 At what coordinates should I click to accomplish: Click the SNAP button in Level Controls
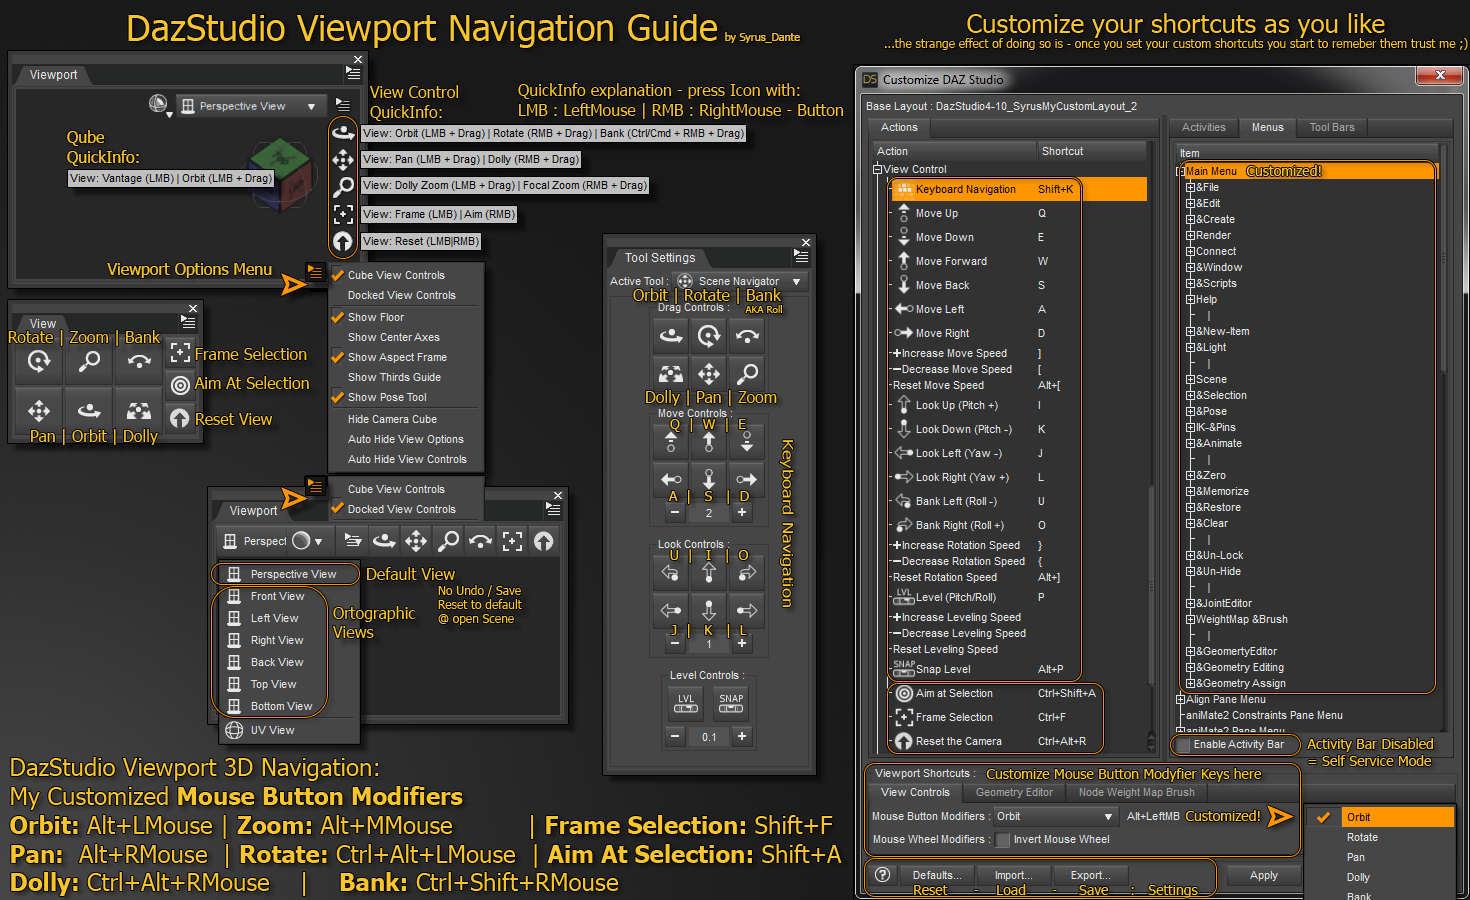[731, 704]
